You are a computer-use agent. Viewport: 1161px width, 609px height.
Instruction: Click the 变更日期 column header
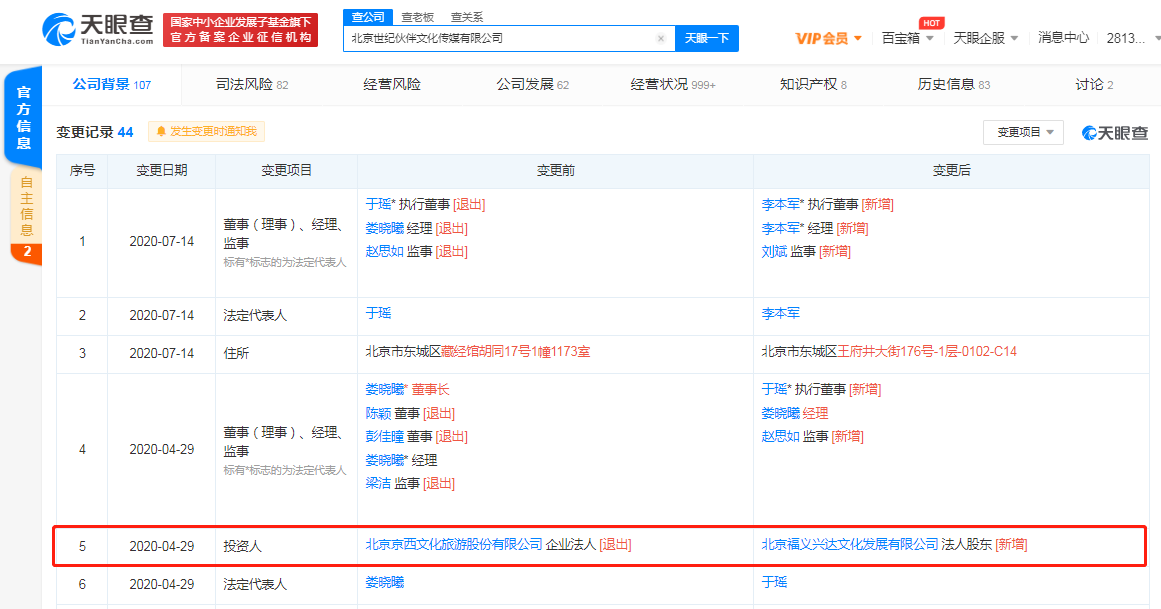pyautogui.click(x=161, y=170)
